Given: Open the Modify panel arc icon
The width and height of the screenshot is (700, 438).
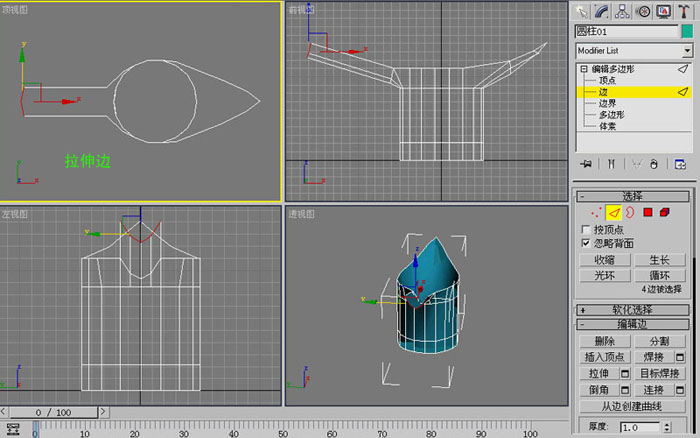Looking at the screenshot, I should pyautogui.click(x=601, y=12).
